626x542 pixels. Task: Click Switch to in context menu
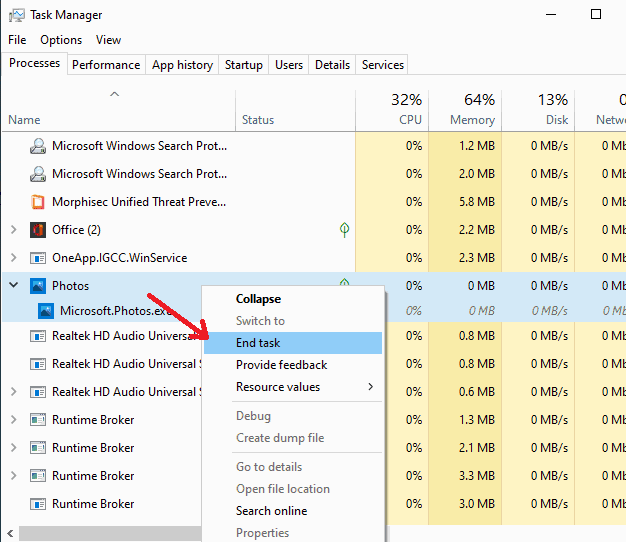point(293,321)
